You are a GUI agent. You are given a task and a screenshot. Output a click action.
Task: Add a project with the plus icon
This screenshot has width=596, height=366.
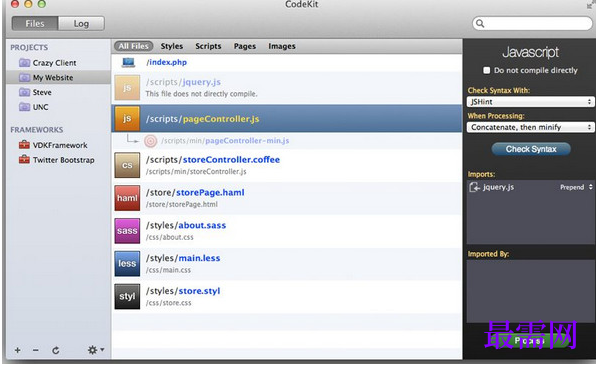click(x=17, y=350)
